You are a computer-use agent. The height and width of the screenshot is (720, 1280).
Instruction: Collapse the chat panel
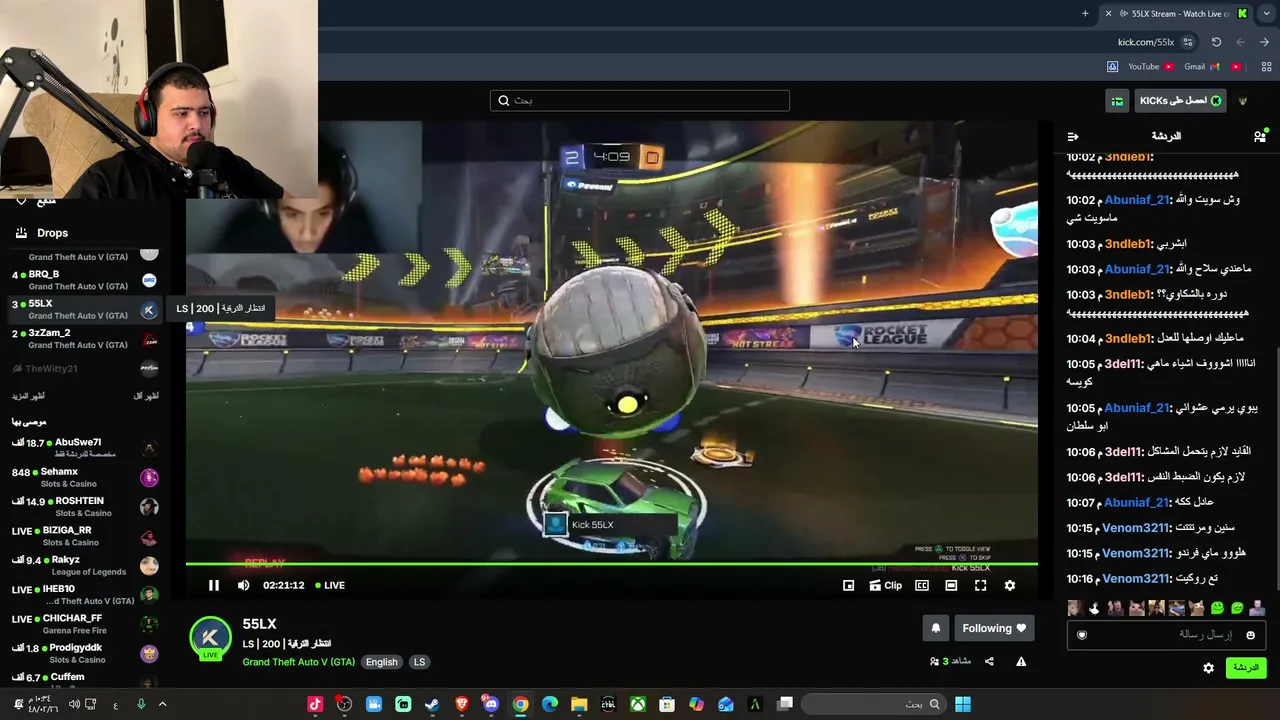1073,136
